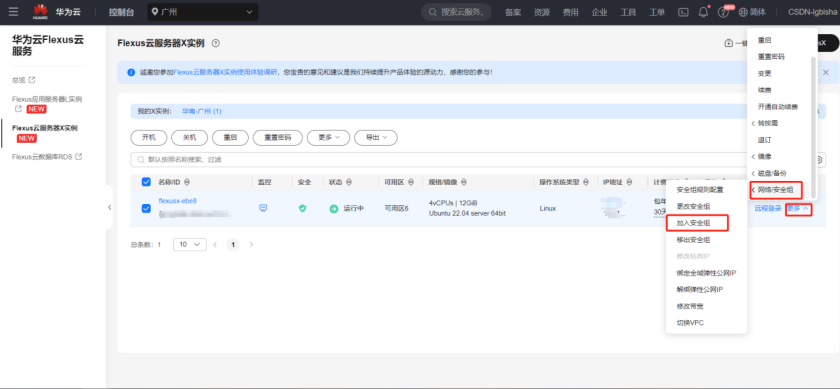Open the region selector showing 广州
The image size is (840, 389).
(202, 12)
